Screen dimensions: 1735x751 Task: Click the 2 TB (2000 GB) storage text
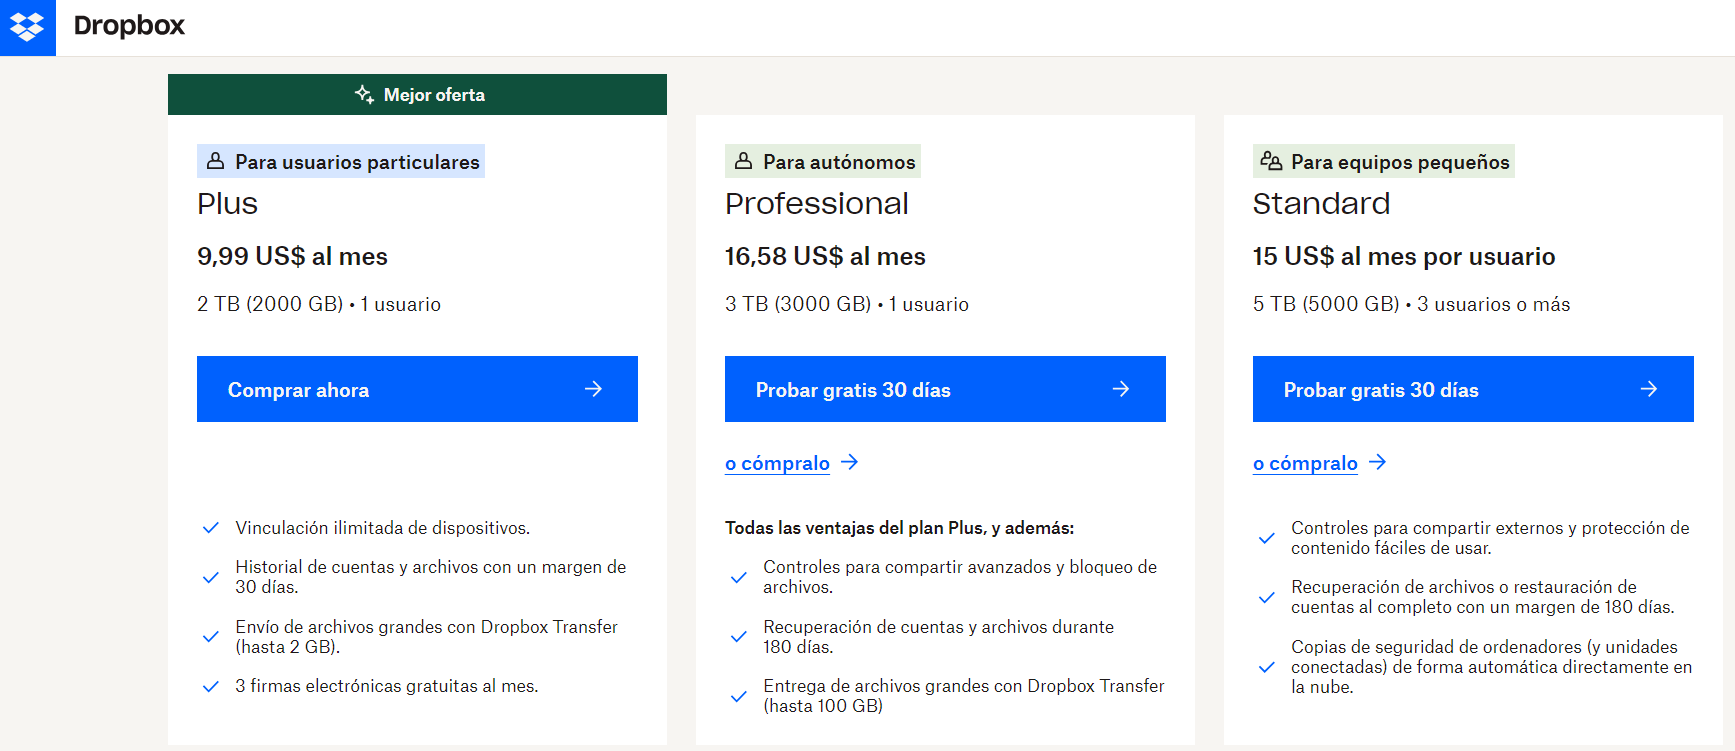[270, 304]
